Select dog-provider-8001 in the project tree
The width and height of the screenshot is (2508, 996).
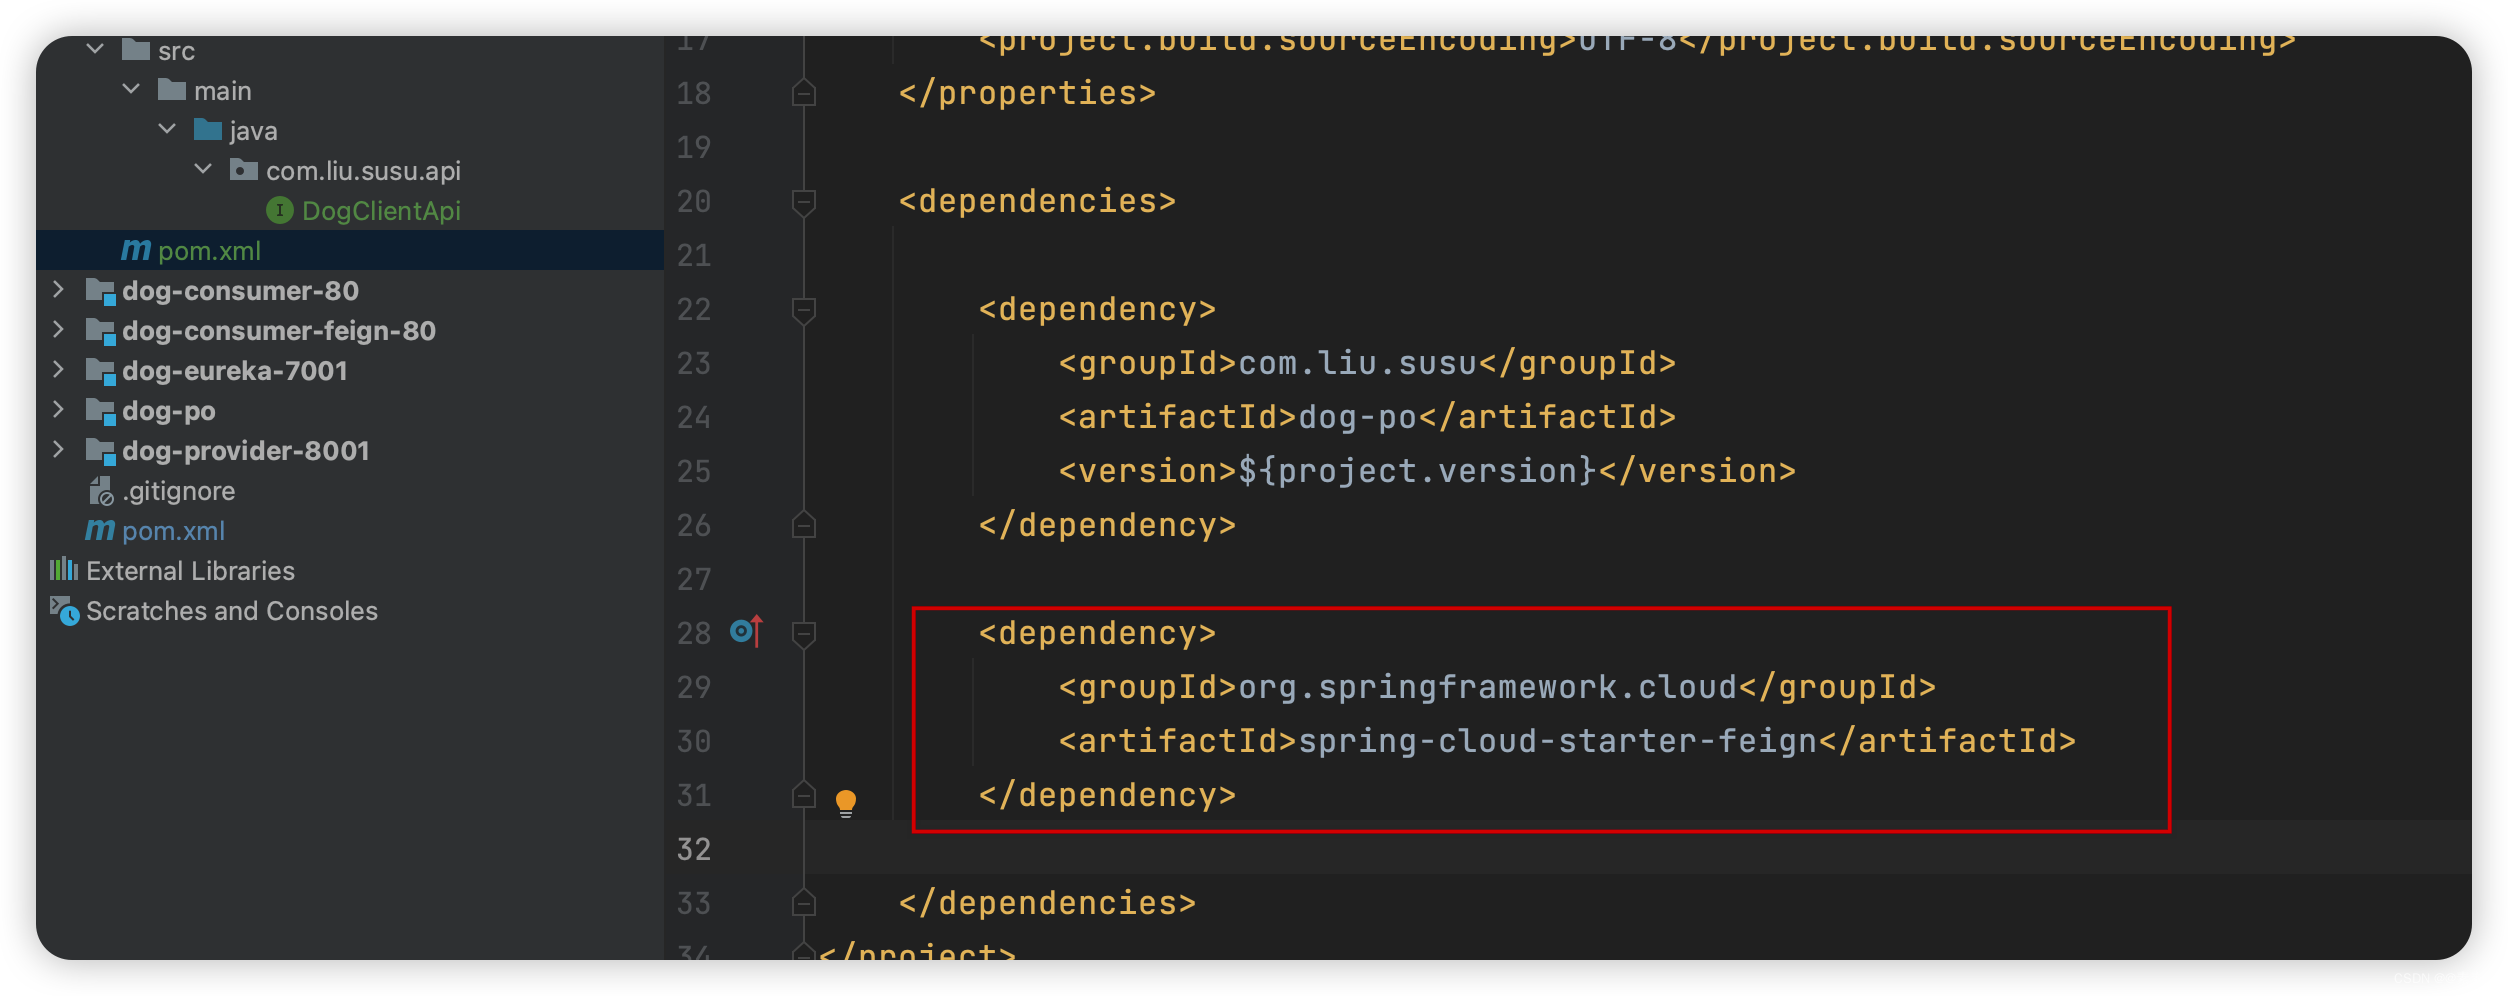click(246, 451)
